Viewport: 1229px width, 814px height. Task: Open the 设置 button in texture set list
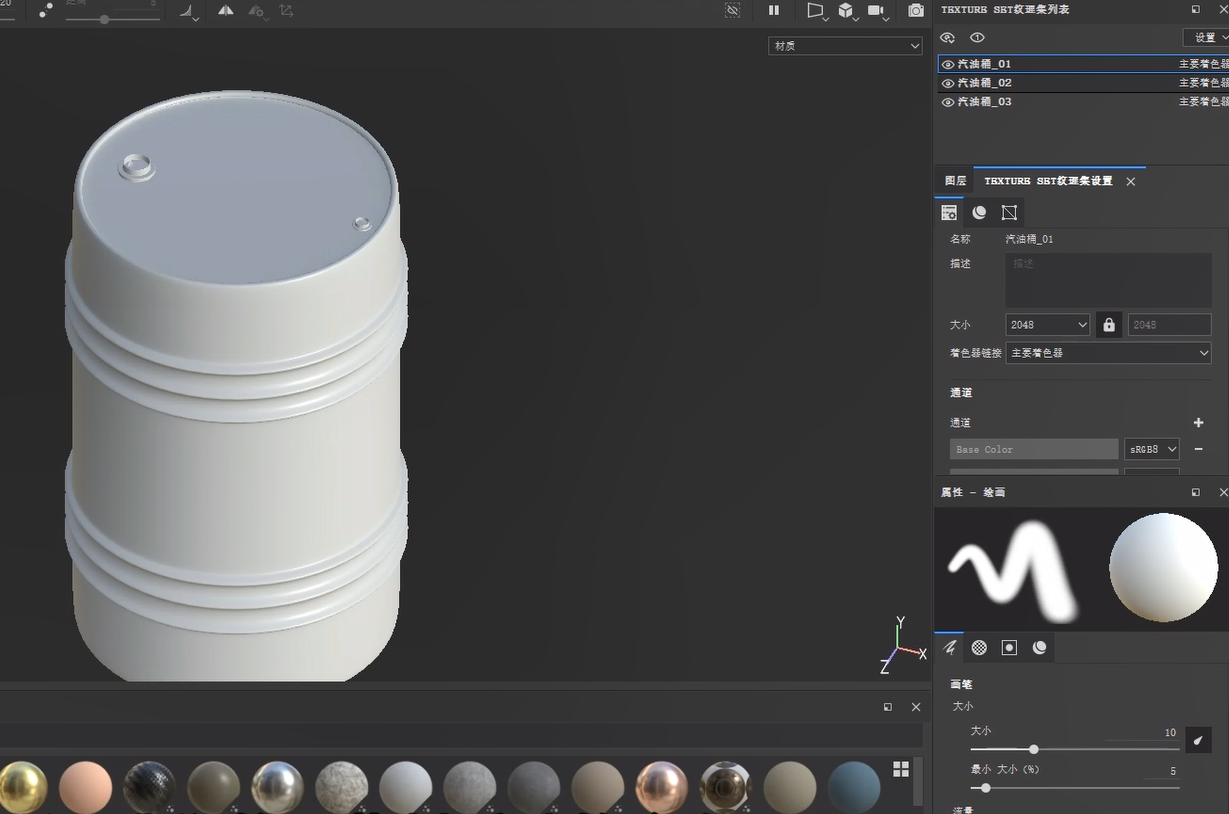point(1205,38)
